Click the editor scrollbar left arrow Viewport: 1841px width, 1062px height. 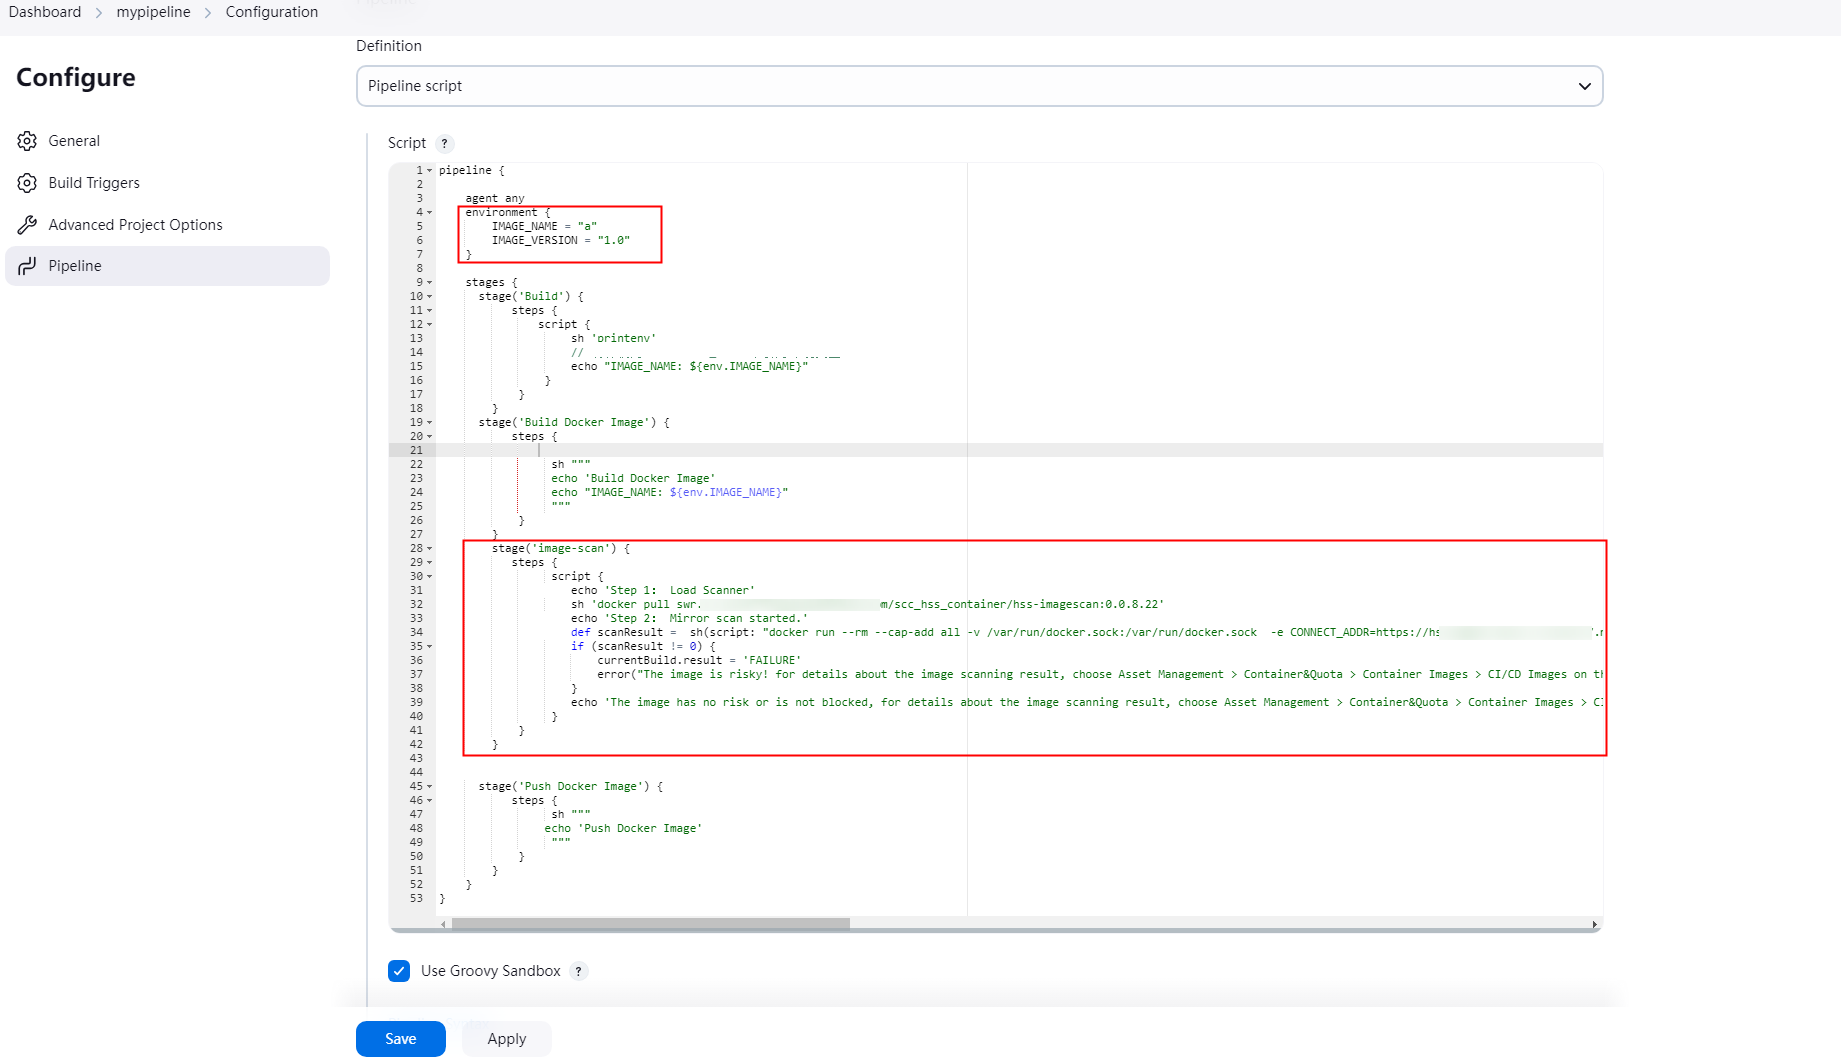click(x=443, y=924)
